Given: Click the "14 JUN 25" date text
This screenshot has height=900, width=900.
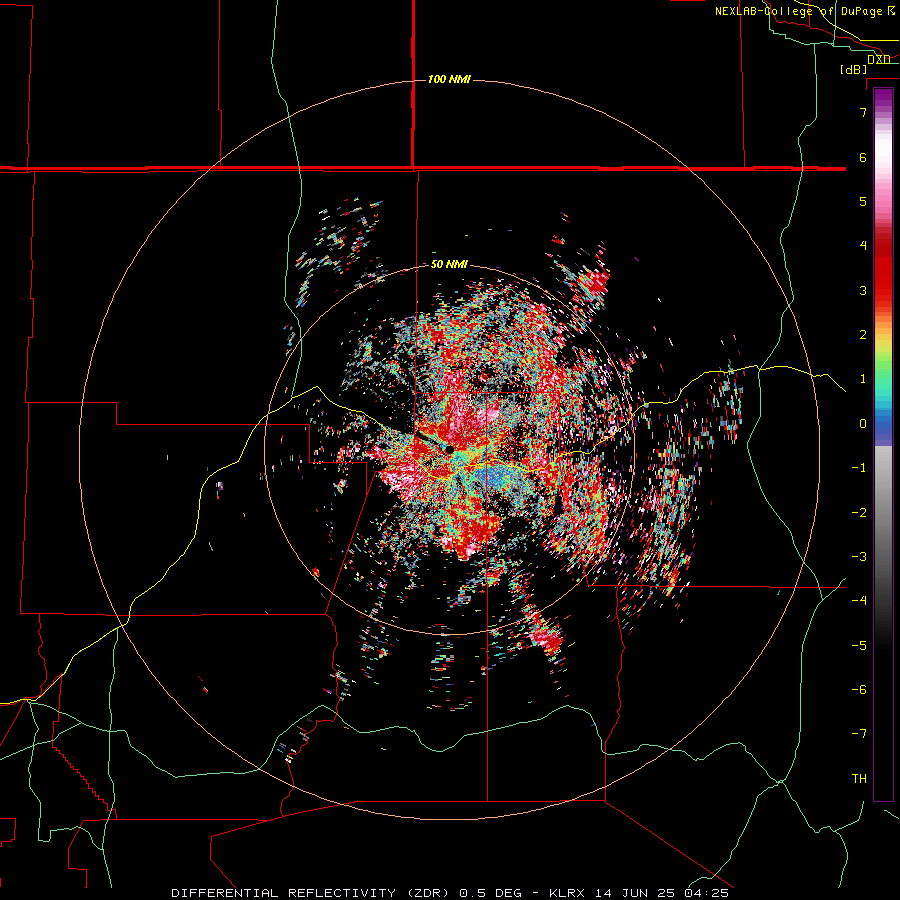Looking at the screenshot, I should (x=634, y=893).
